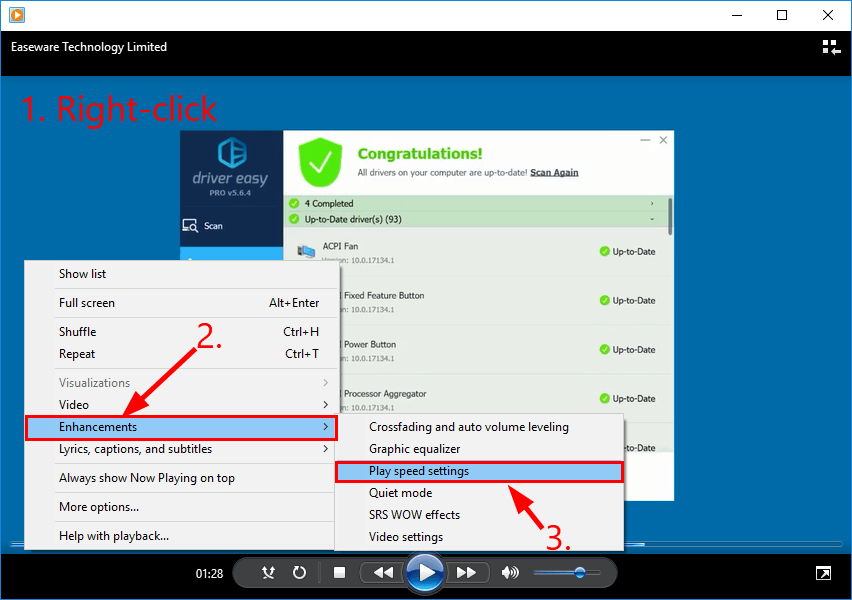Choose Full screen in context menu

pyautogui.click(x=181, y=303)
